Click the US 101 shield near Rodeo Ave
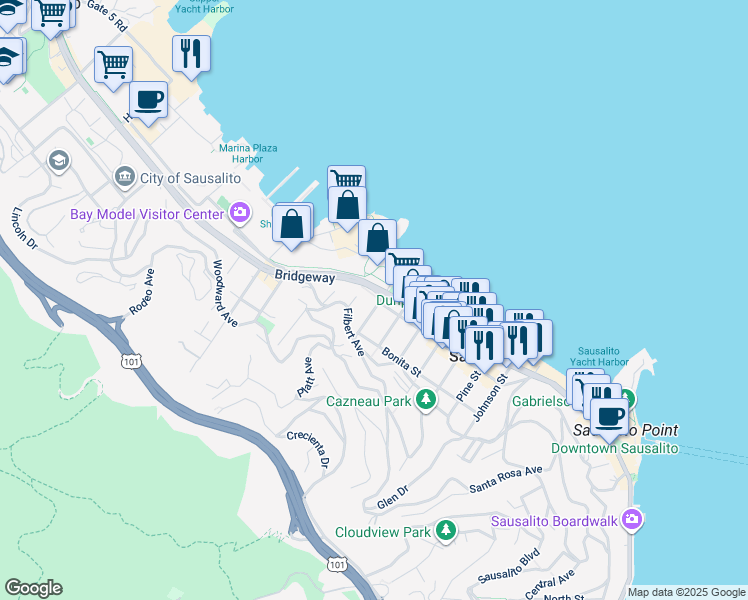This screenshot has height=600, width=748. pos(131,362)
